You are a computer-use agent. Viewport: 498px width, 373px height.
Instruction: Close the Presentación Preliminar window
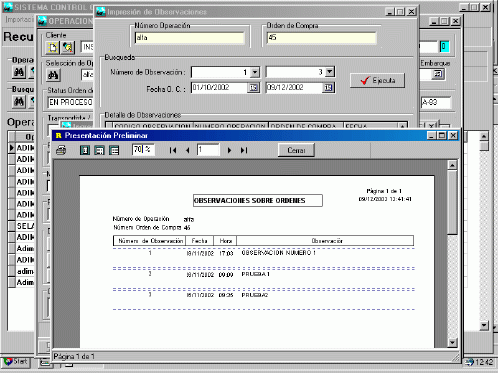[x=453, y=135]
